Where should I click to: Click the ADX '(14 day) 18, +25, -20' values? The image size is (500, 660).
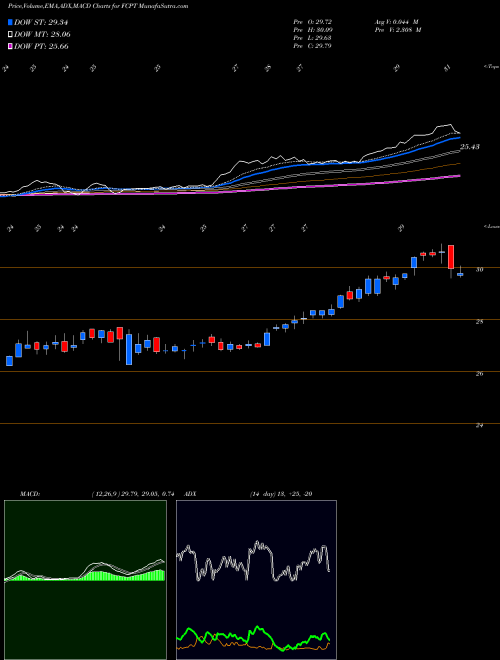pos(280,494)
